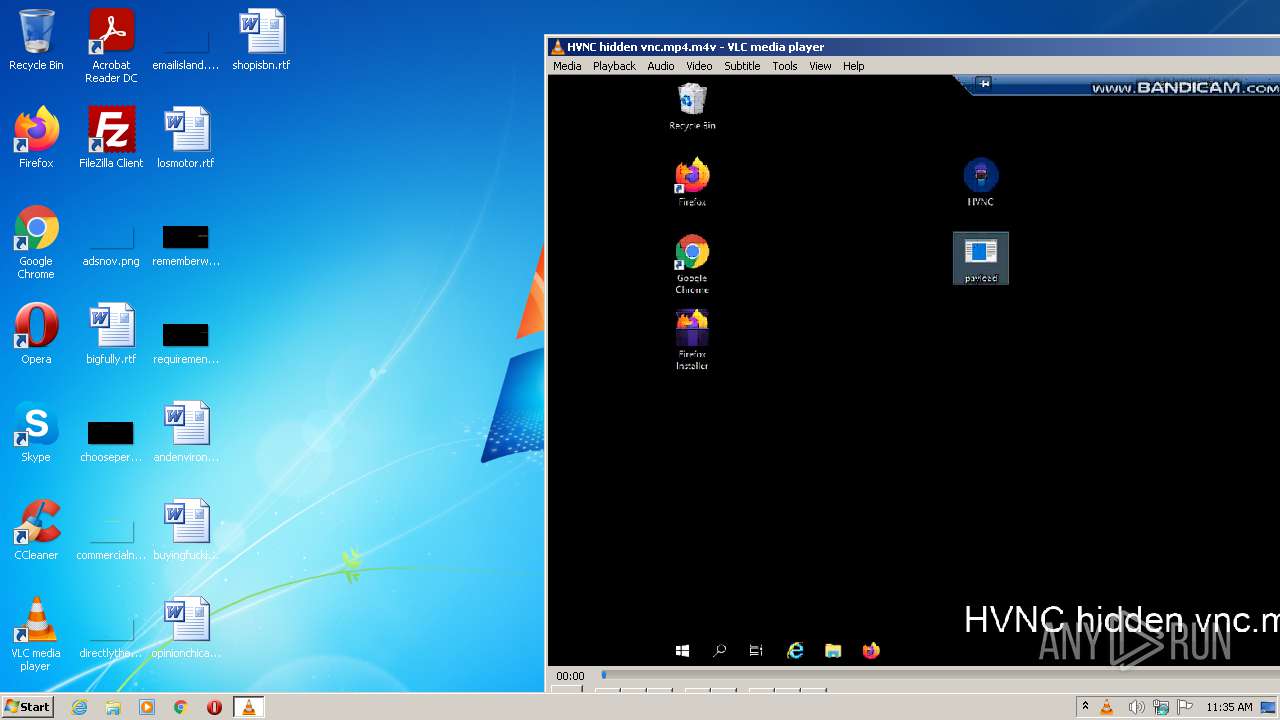Show hidden system tray icons
The image size is (1280, 720).
[x=1085, y=707]
